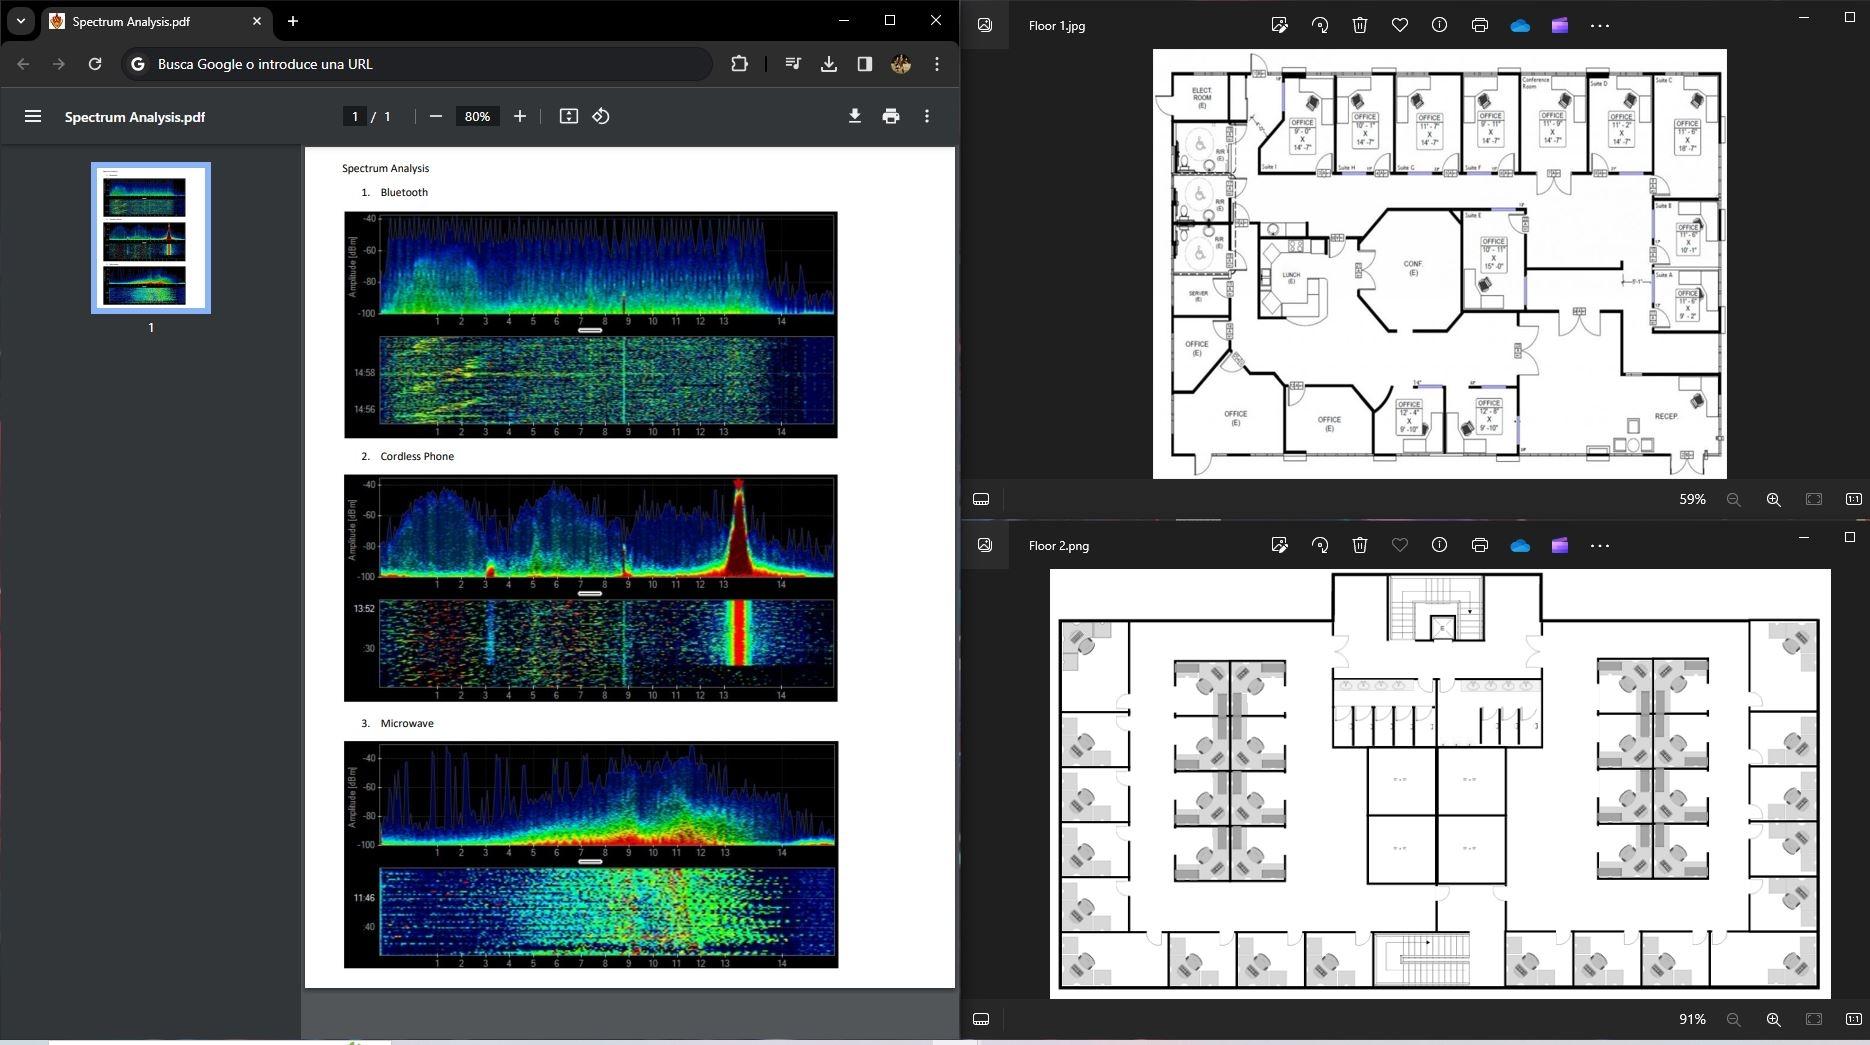1870x1045 pixels.
Task: Toggle the Chrome side panel
Action: point(865,64)
